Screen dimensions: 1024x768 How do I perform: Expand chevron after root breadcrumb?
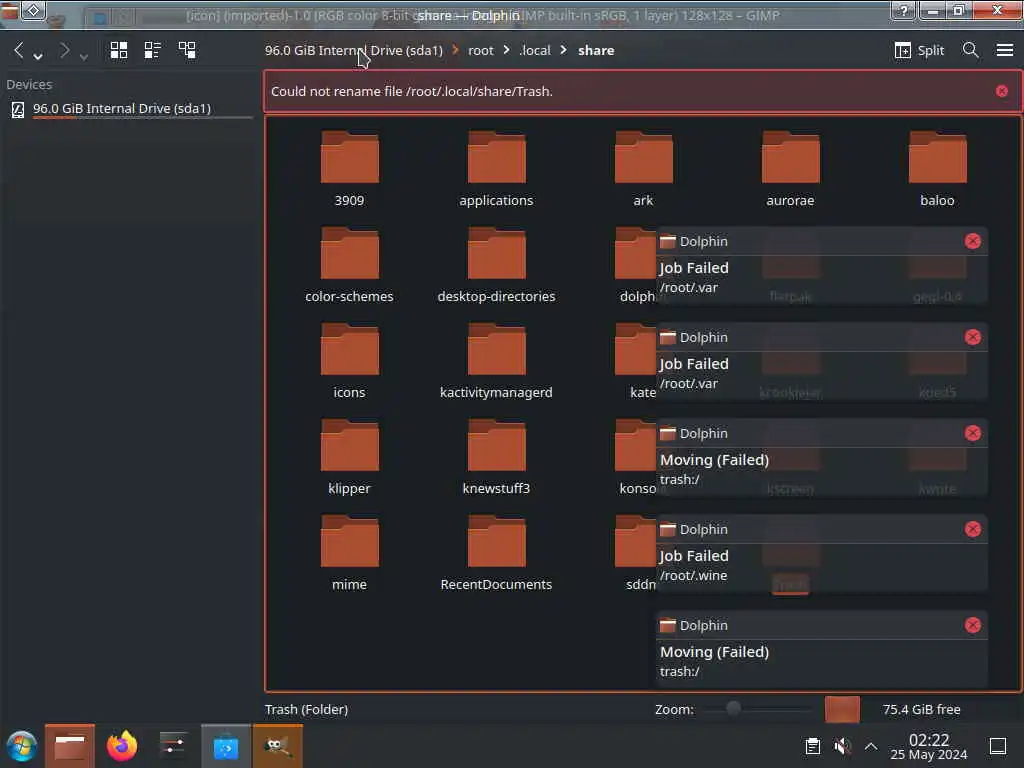506,50
